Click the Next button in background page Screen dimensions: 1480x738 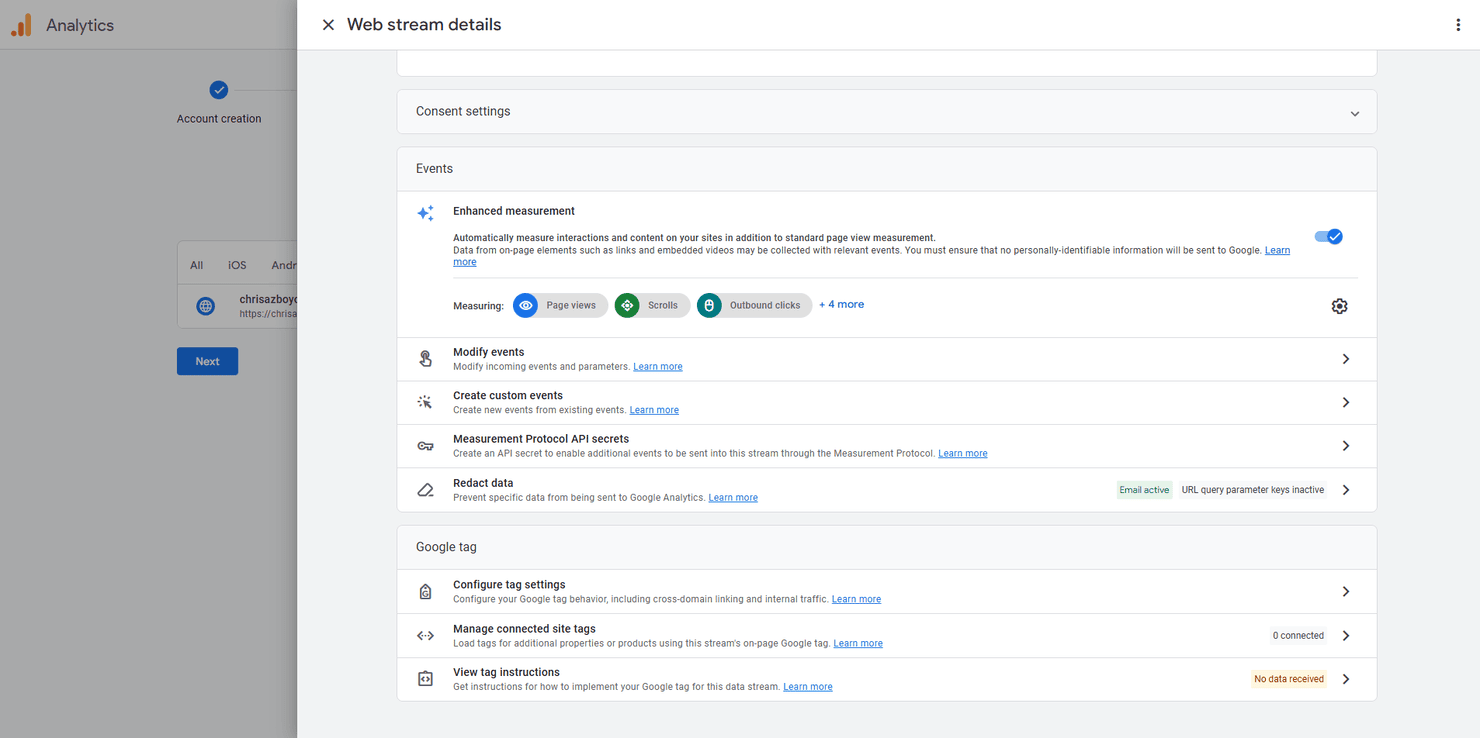(207, 361)
